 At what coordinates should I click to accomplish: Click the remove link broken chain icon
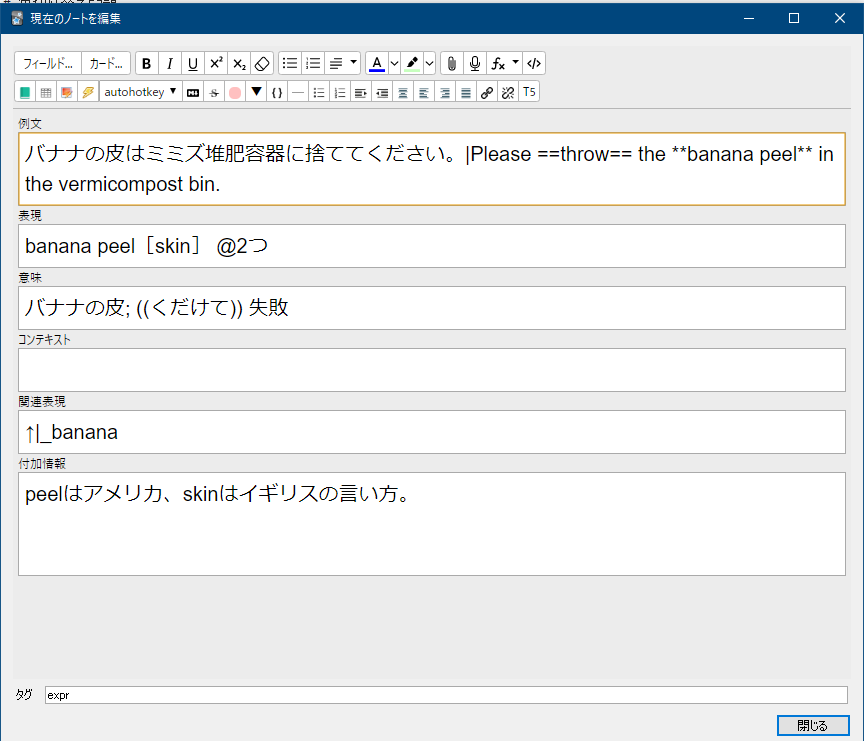coord(507,92)
